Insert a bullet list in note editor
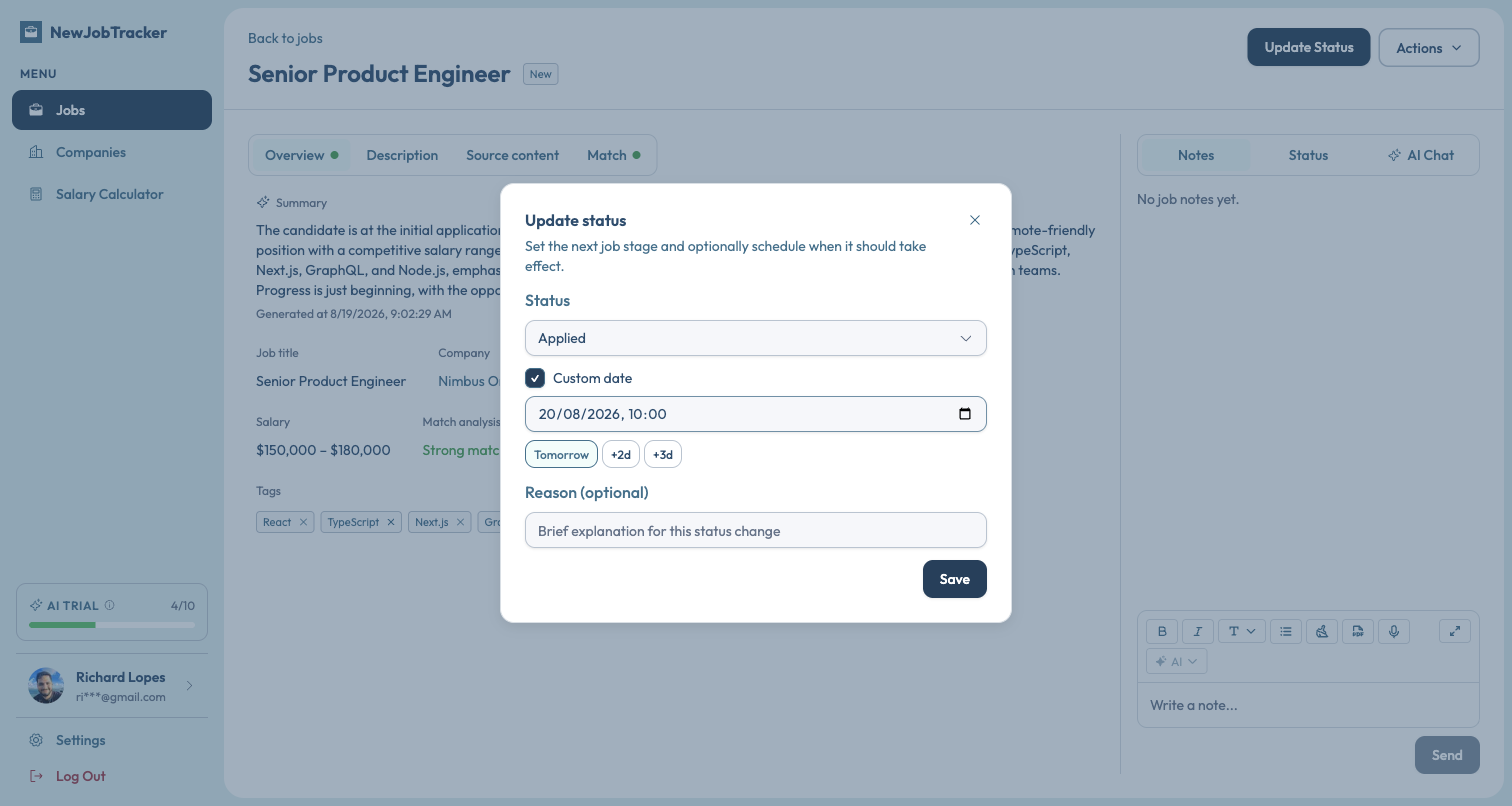This screenshot has width=1512, height=806. pos(1286,631)
